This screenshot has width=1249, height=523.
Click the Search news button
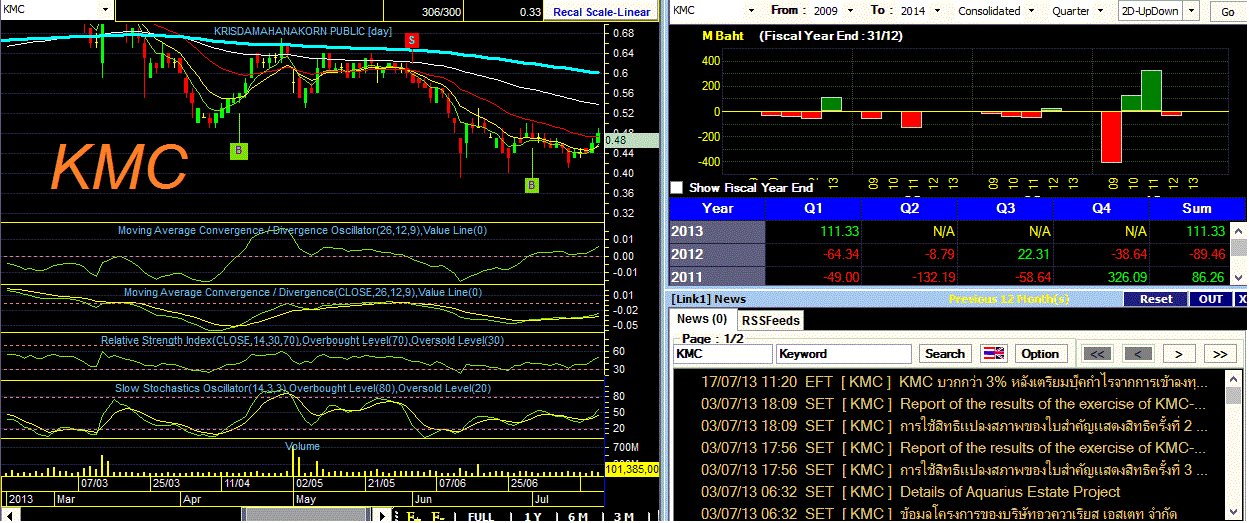945,353
